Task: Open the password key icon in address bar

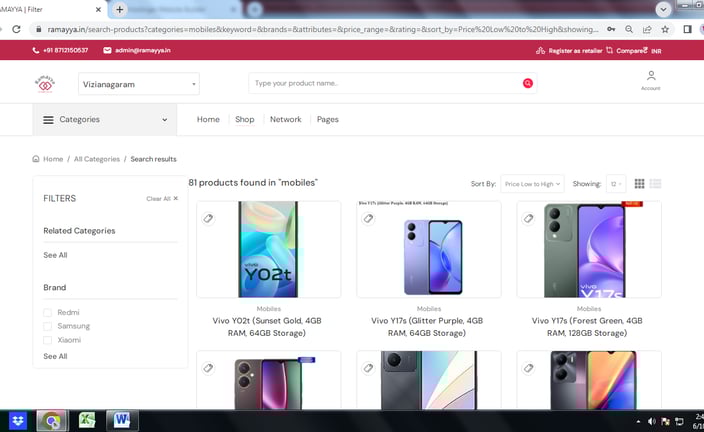Action: pos(611,29)
